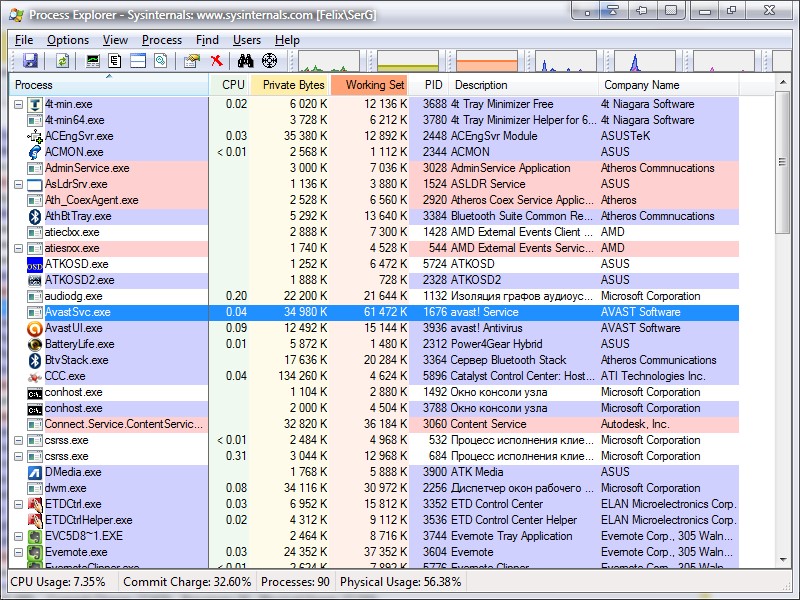Click the AvastUI.exe orange icon
The height and width of the screenshot is (600, 800).
pyautogui.click(x=35, y=328)
